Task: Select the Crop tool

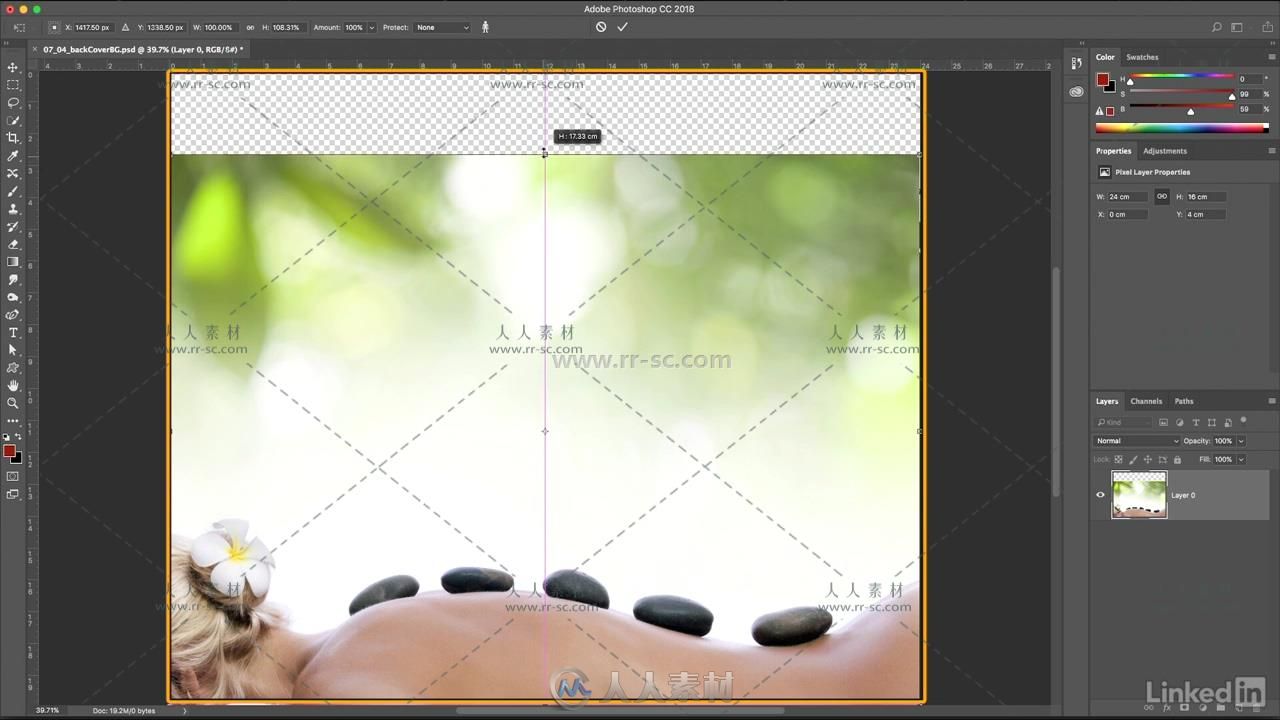Action: [x=13, y=138]
